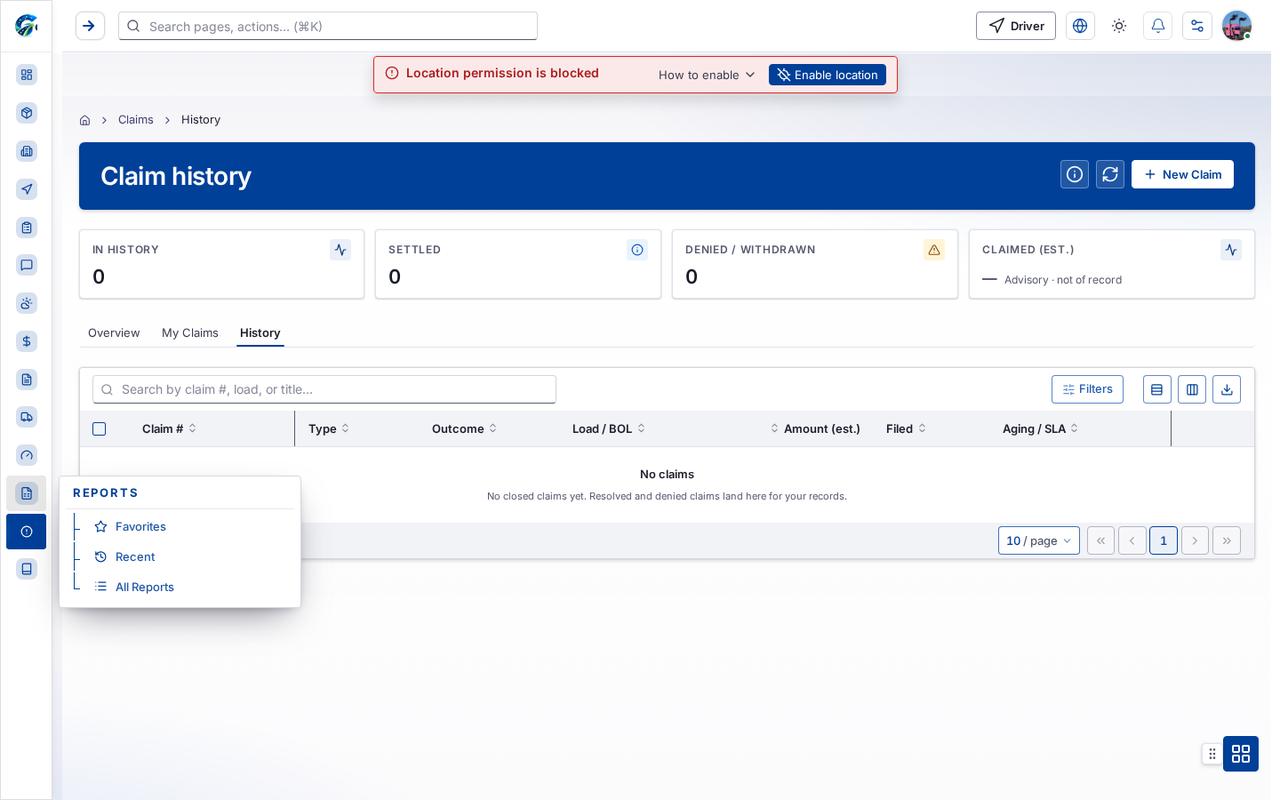Focus the global search pages field
This screenshot has height=800, width=1280.
(x=328, y=26)
